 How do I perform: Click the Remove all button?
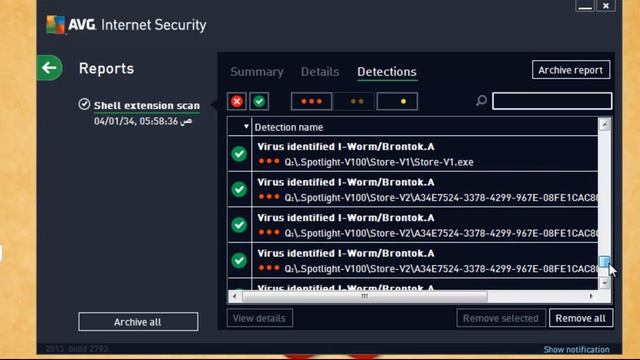pyautogui.click(x=580, y=318)
